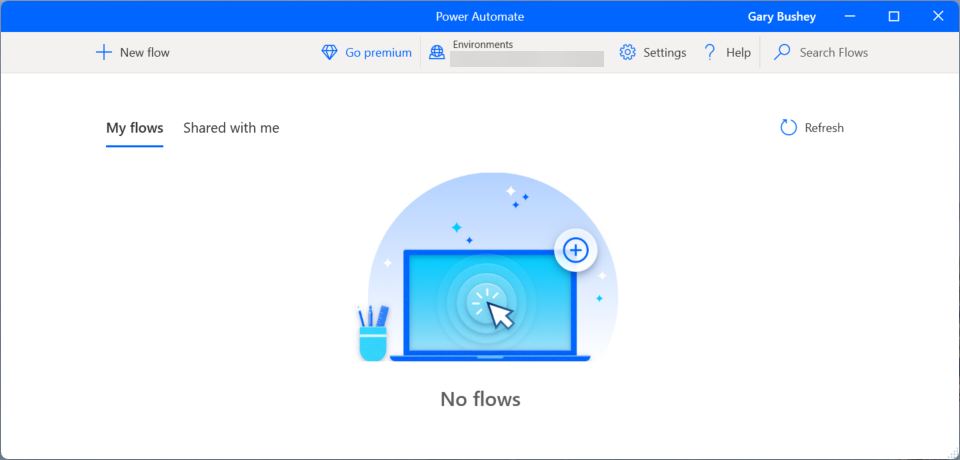Select the My flows tab

(135, 128)
